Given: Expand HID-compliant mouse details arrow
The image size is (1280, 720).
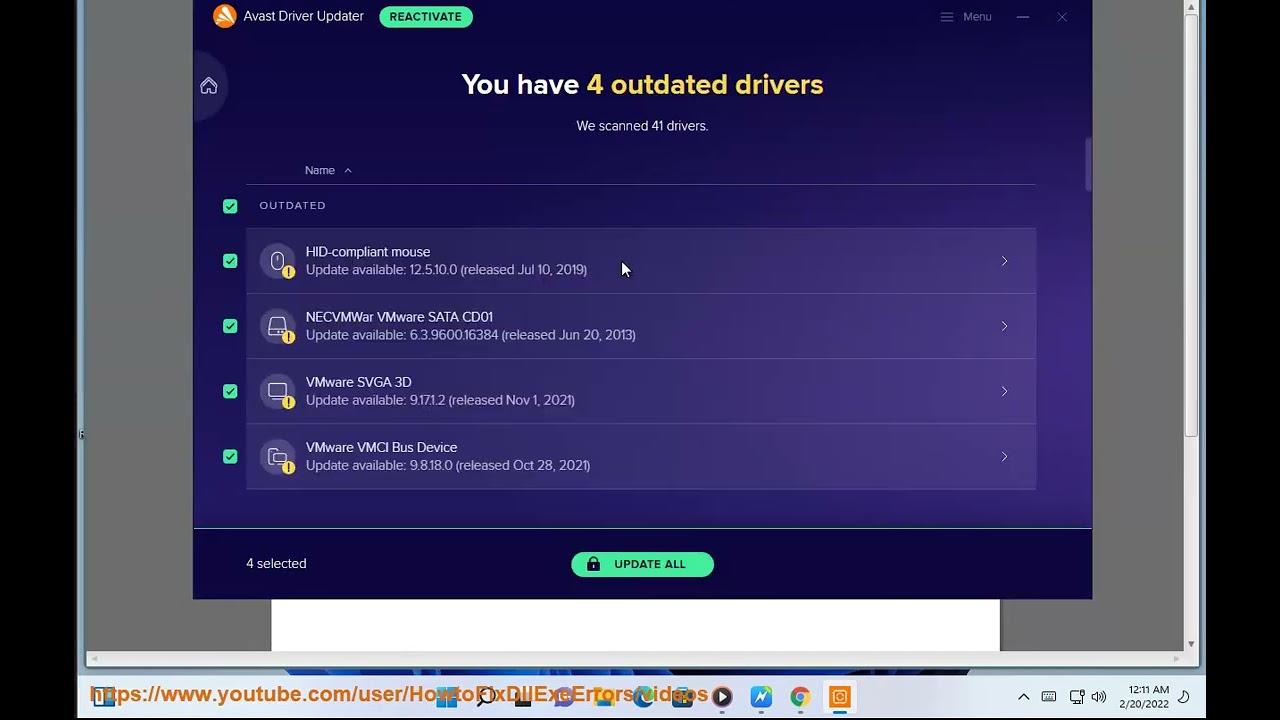Looking at the screenshot, I should 1004,261.
